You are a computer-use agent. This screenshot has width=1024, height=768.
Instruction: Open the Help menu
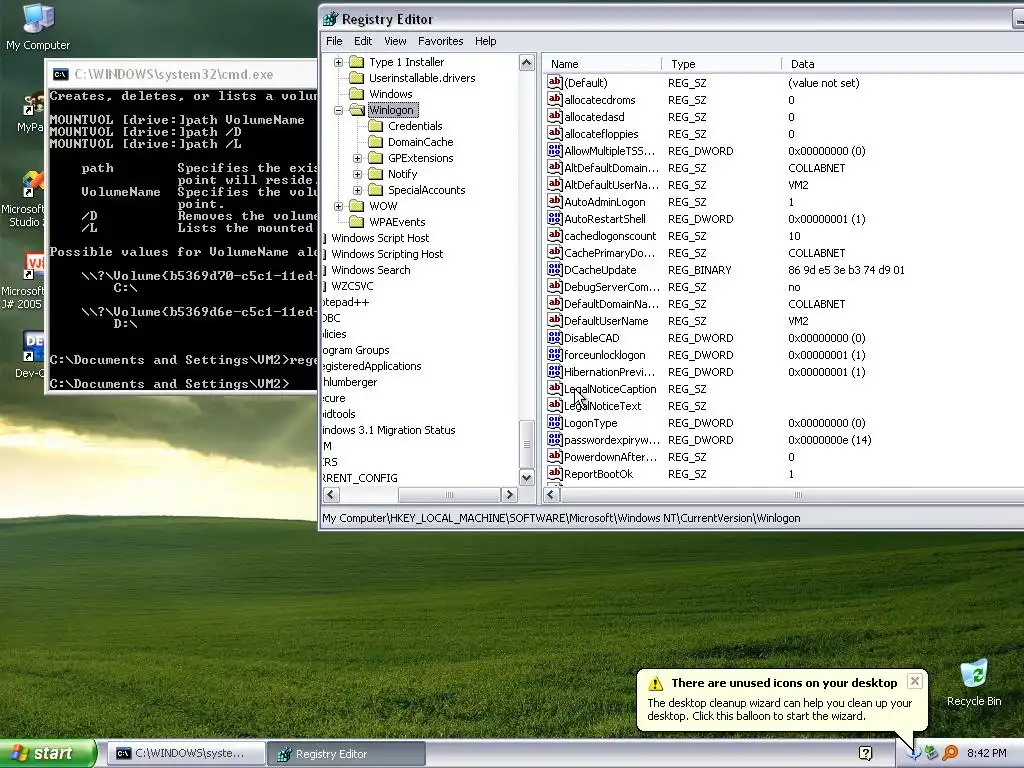[x=485, y=41]
